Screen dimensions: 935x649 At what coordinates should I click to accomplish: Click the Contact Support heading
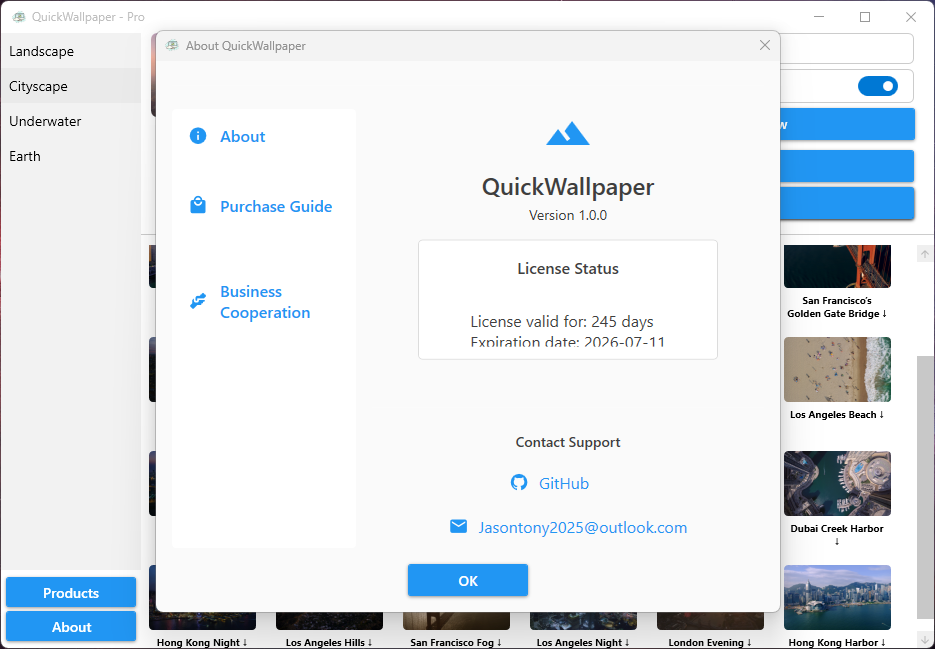pyautogui.click(x=568, y=442)
